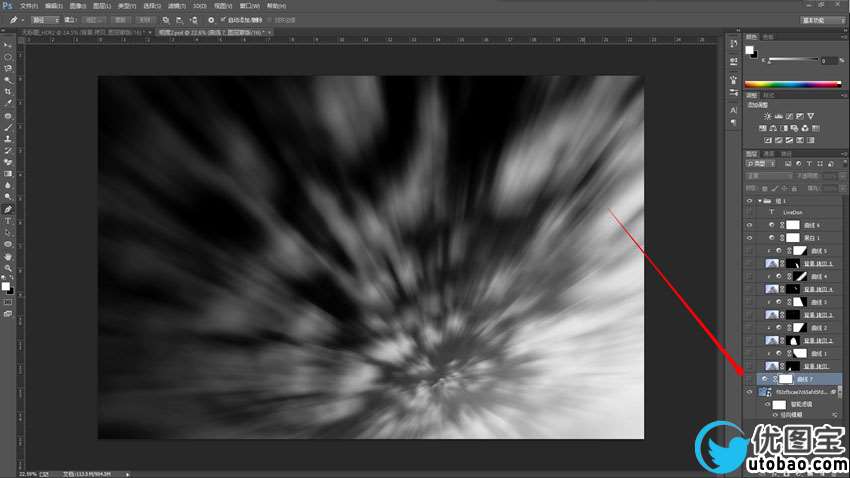Select the Crop tool
This screenshot has height=478, width=850.
pyautogui.click(x=8, y=92)
